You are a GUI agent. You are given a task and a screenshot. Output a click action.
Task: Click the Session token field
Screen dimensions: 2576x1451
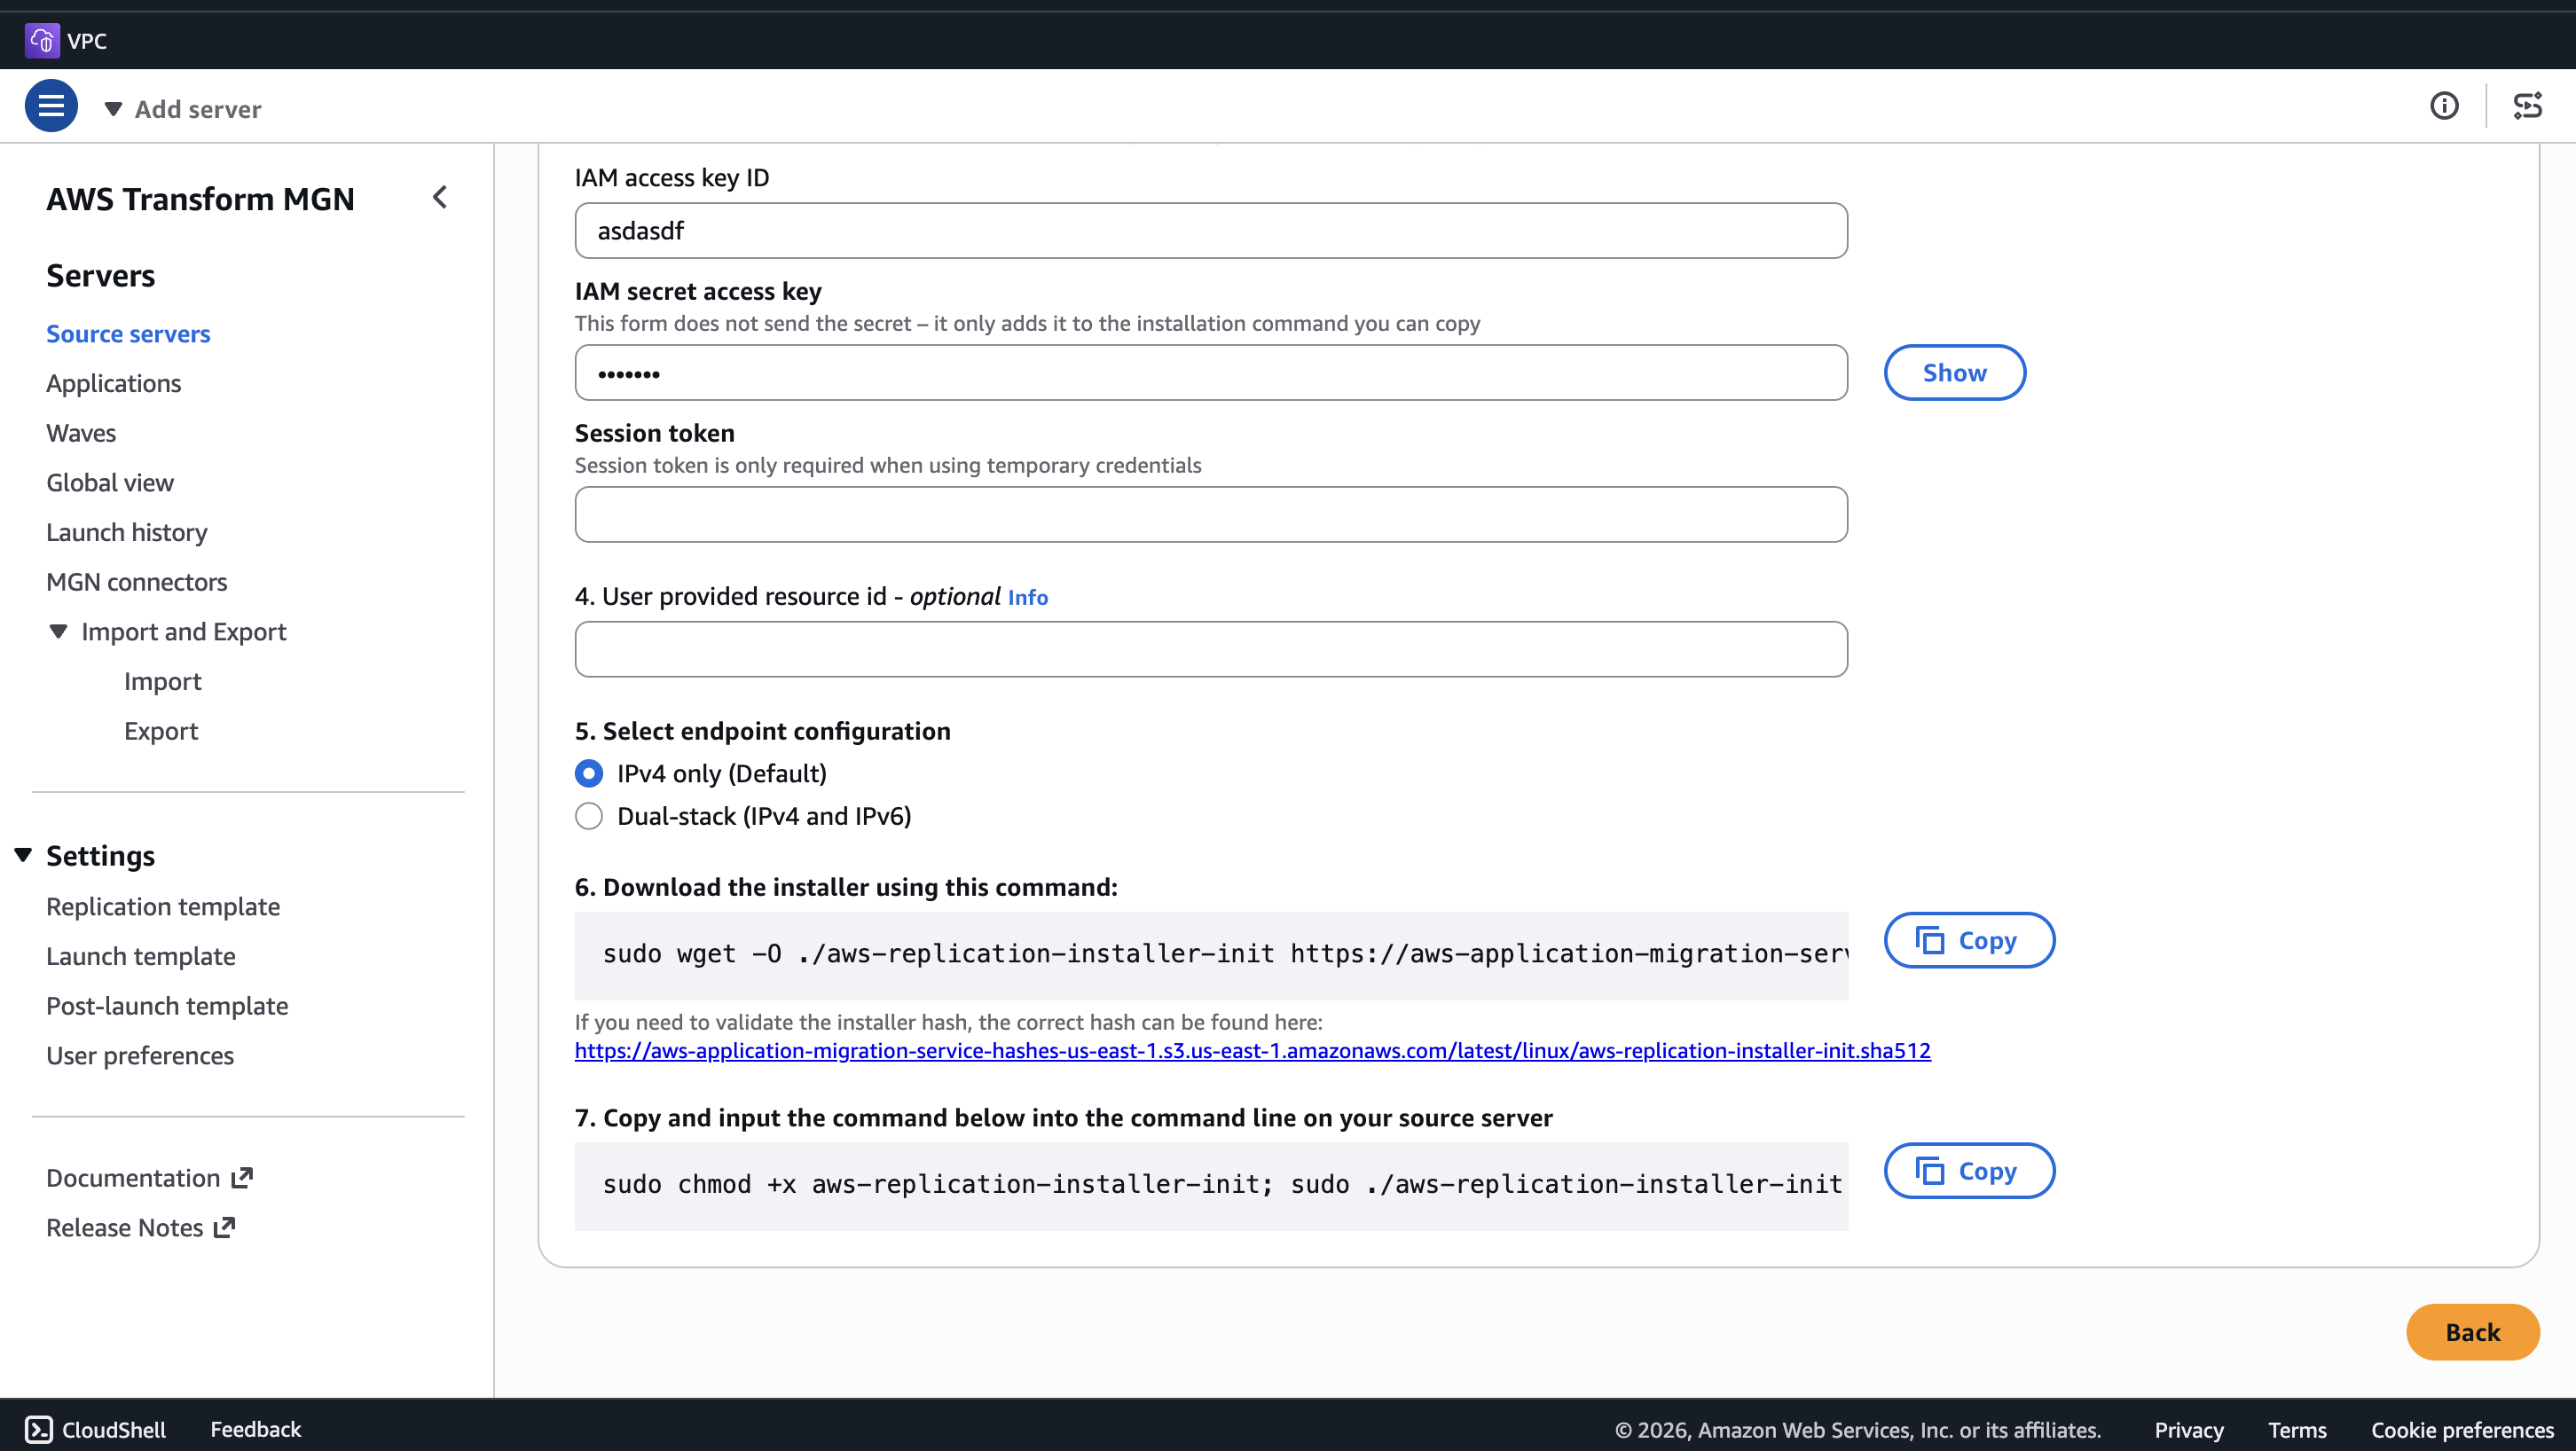pyautogui.click(x=1211, y=515)
